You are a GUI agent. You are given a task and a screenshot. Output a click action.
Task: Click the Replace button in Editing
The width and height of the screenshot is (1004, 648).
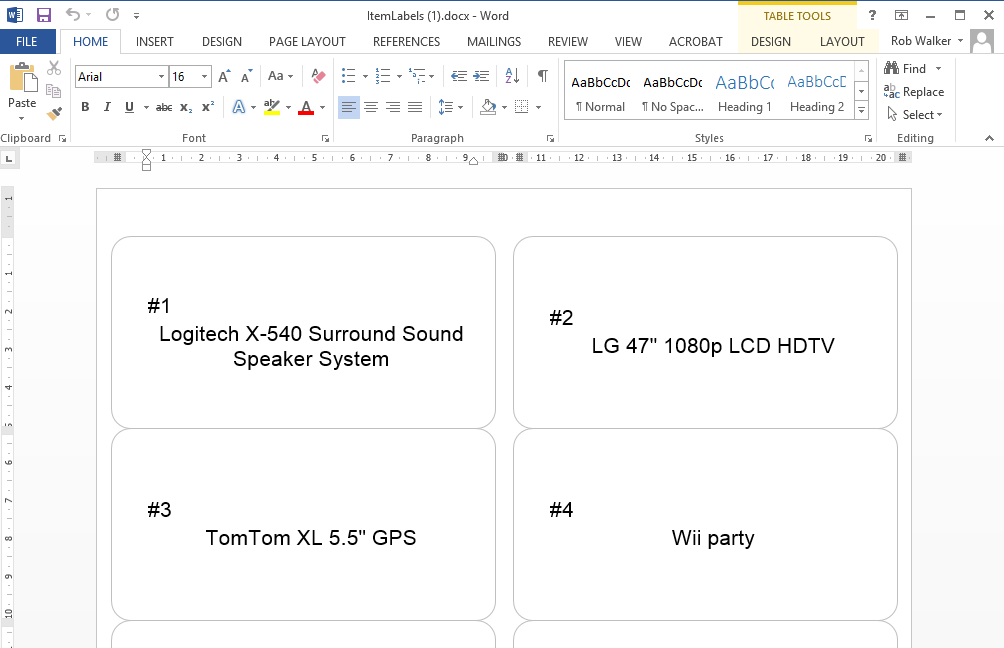[x=914, y=91]
